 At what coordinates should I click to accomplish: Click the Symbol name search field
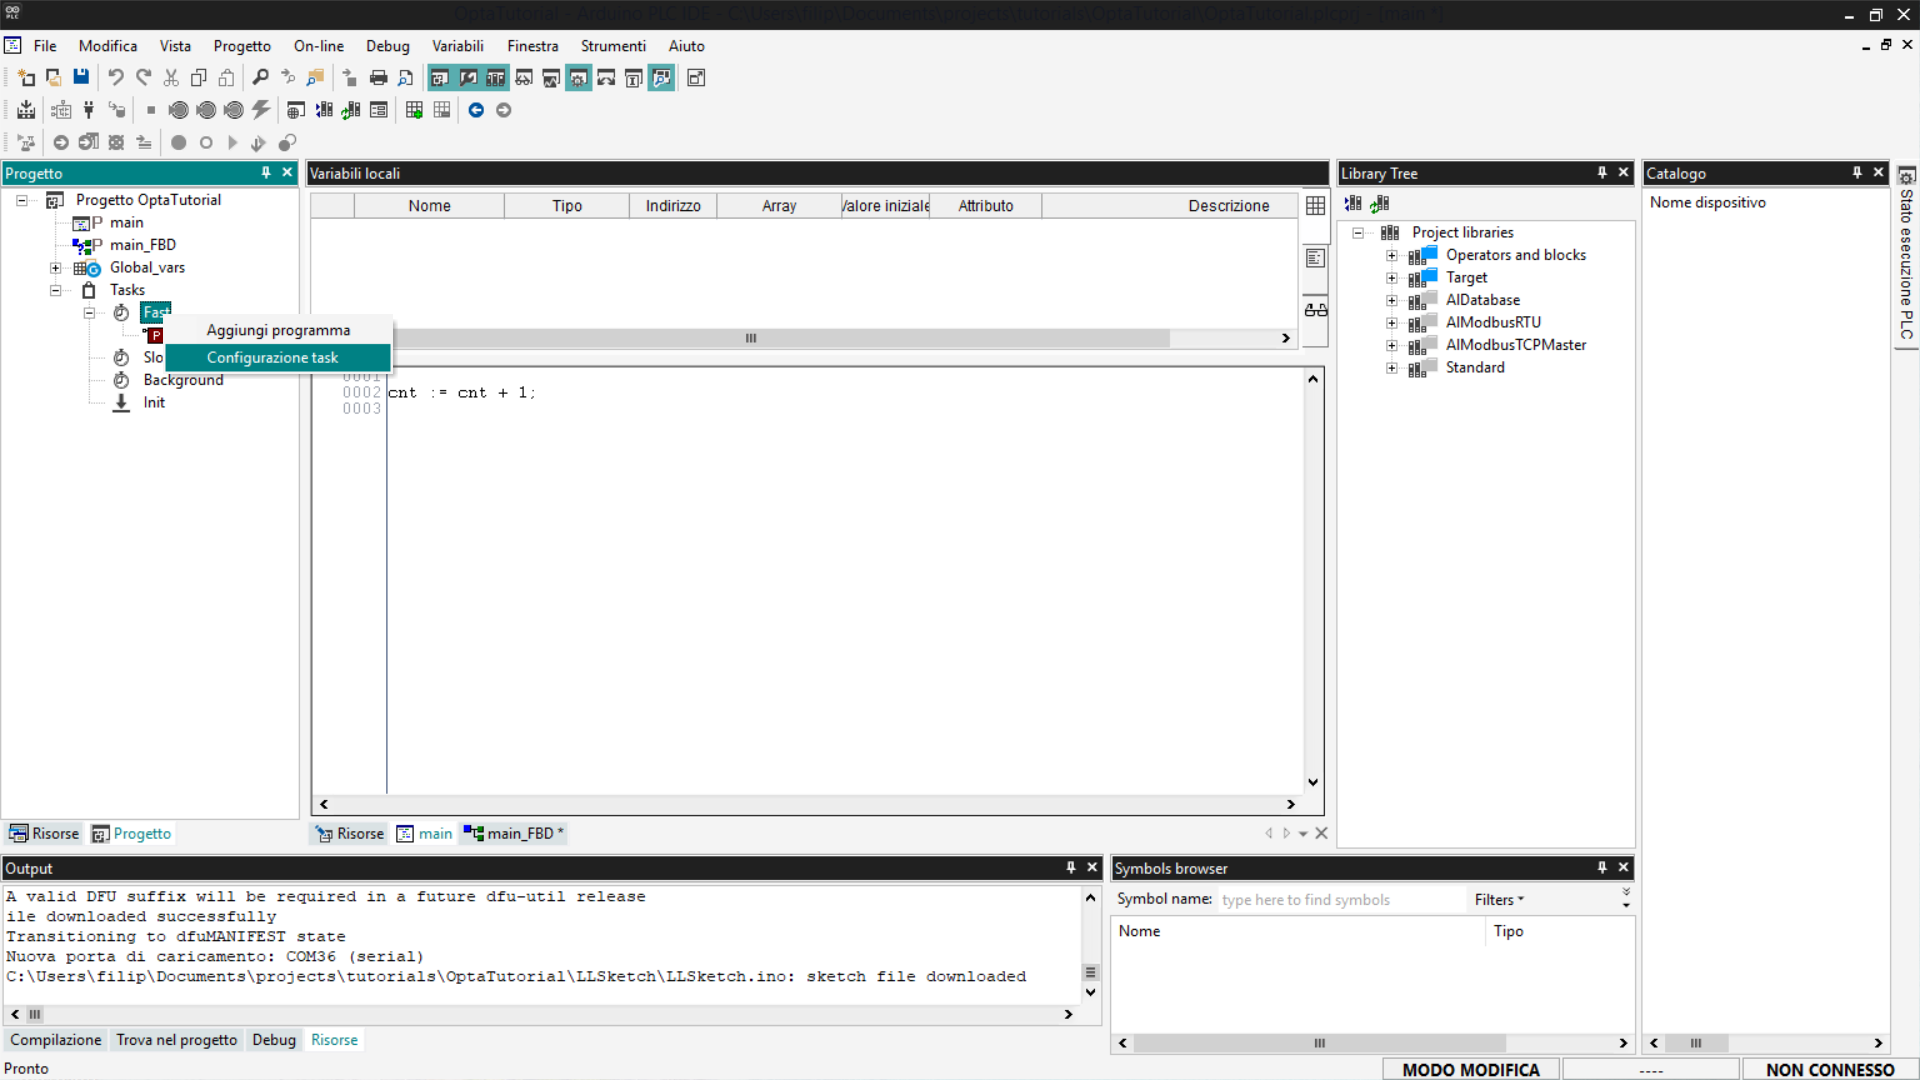point(1340,900)
